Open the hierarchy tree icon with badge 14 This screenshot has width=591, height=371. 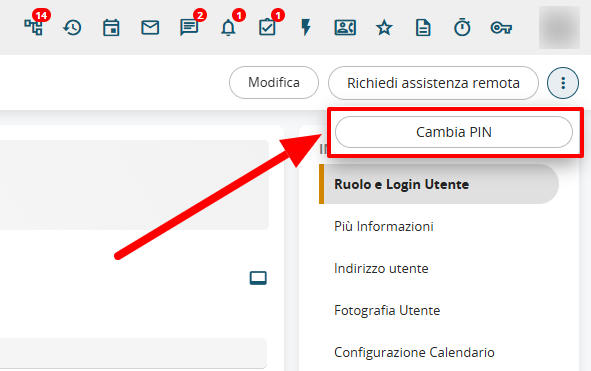34,28
